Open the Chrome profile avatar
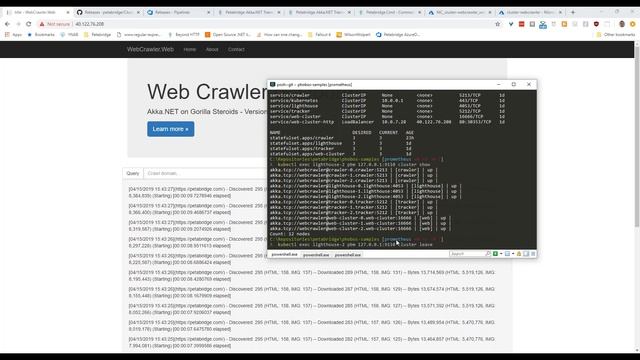The width and height of the screenshot is (640, 360). click(x=622, y=24)
